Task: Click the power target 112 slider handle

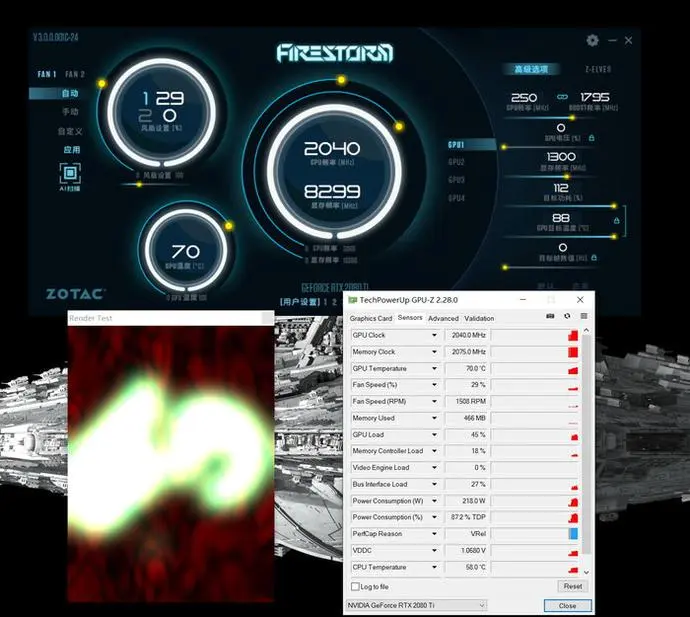Action: 613,206
